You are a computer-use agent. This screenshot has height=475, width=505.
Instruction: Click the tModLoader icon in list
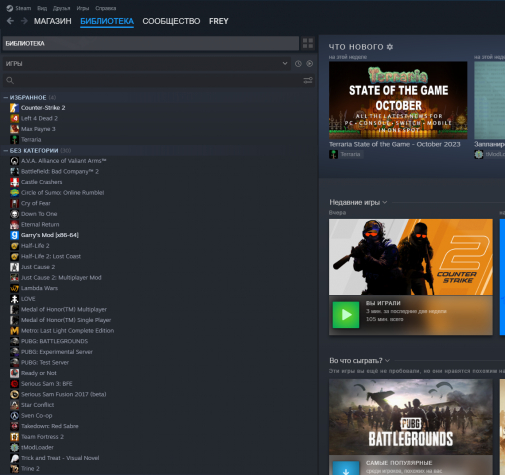14,447
